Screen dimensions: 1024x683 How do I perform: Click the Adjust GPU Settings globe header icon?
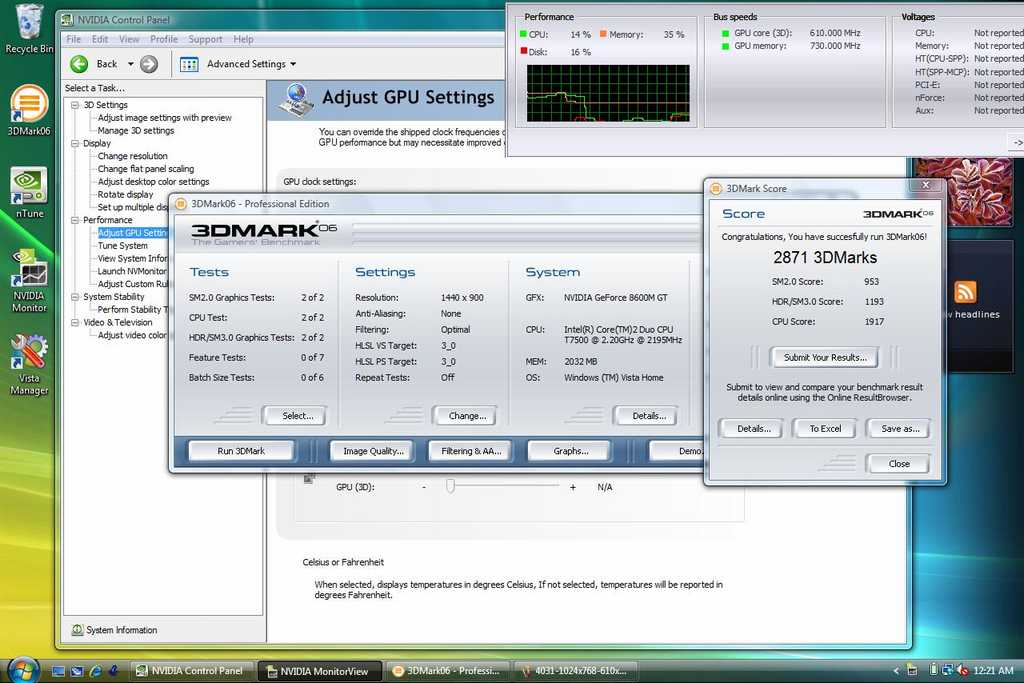pyautogui.click(x=296, y=100)
